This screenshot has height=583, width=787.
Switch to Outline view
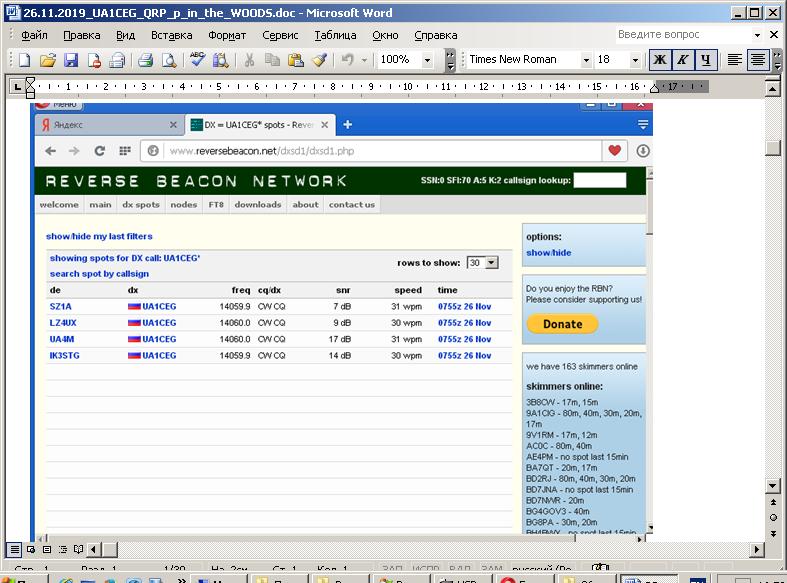pos(63,549)
